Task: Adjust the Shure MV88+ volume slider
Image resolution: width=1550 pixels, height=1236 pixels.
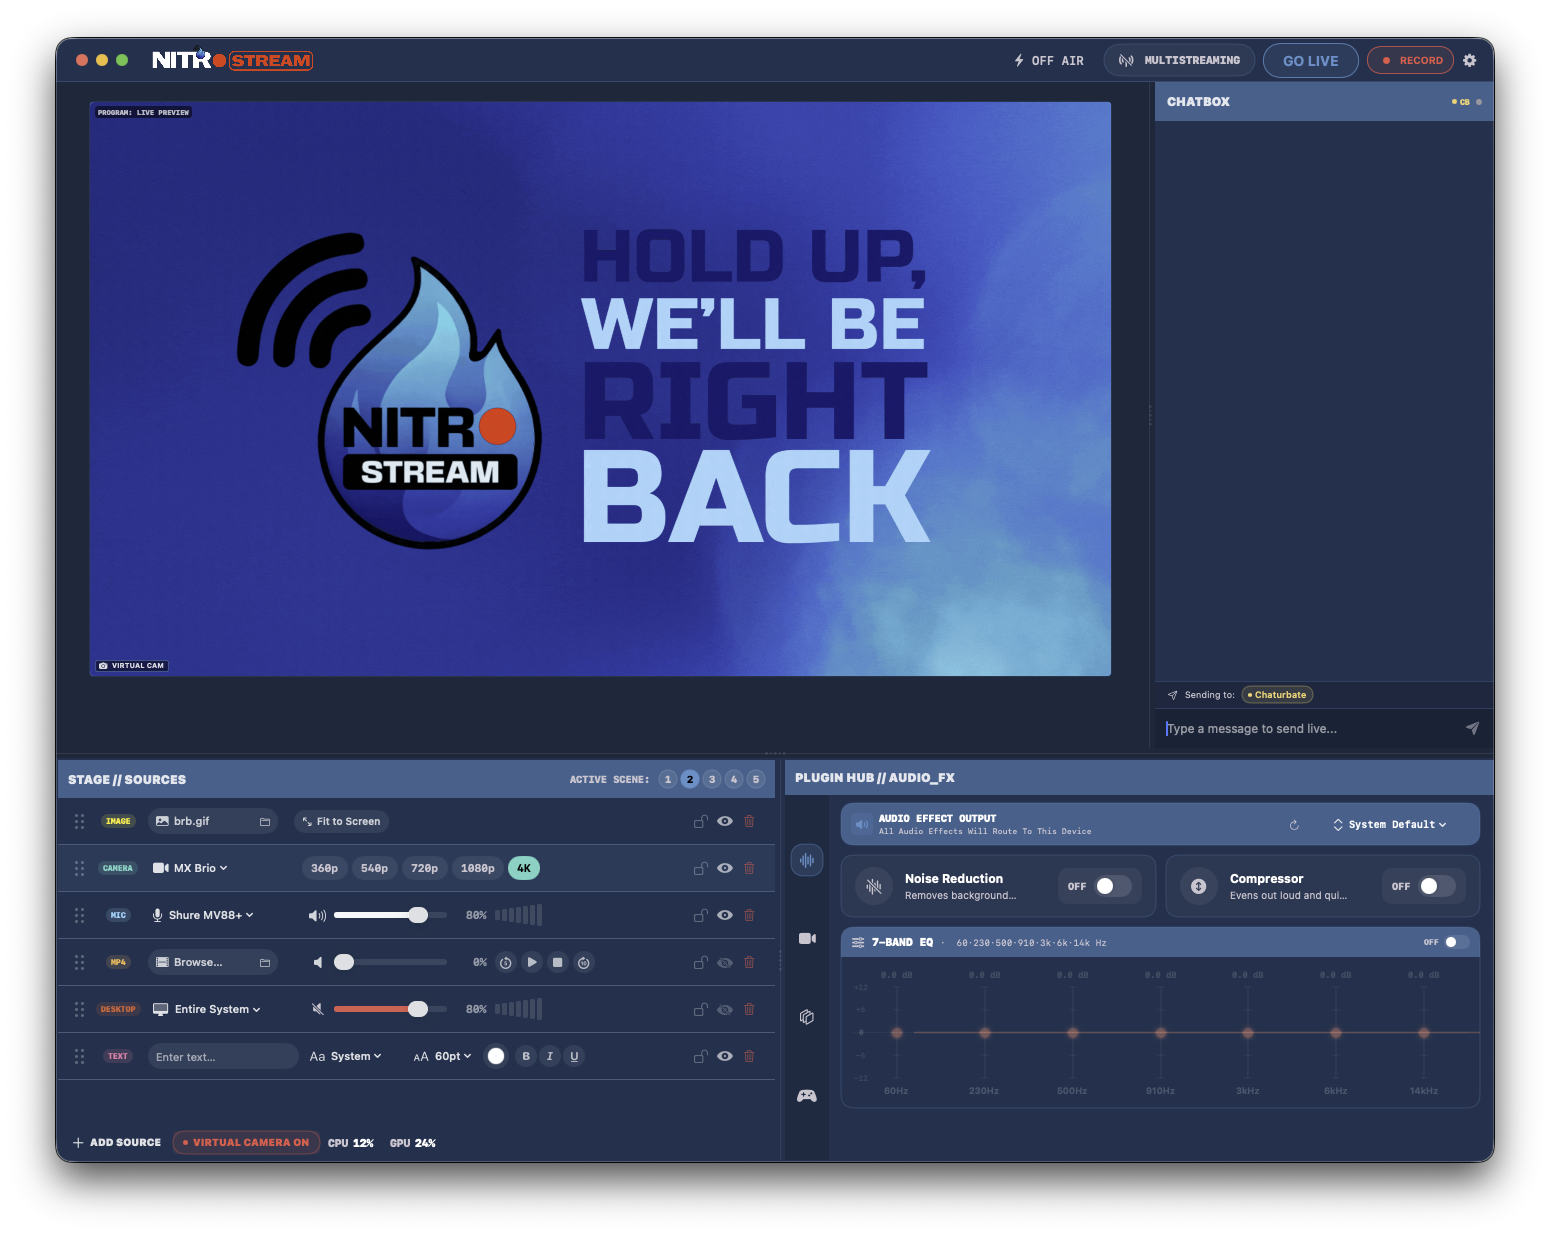Action: (390, 915)
